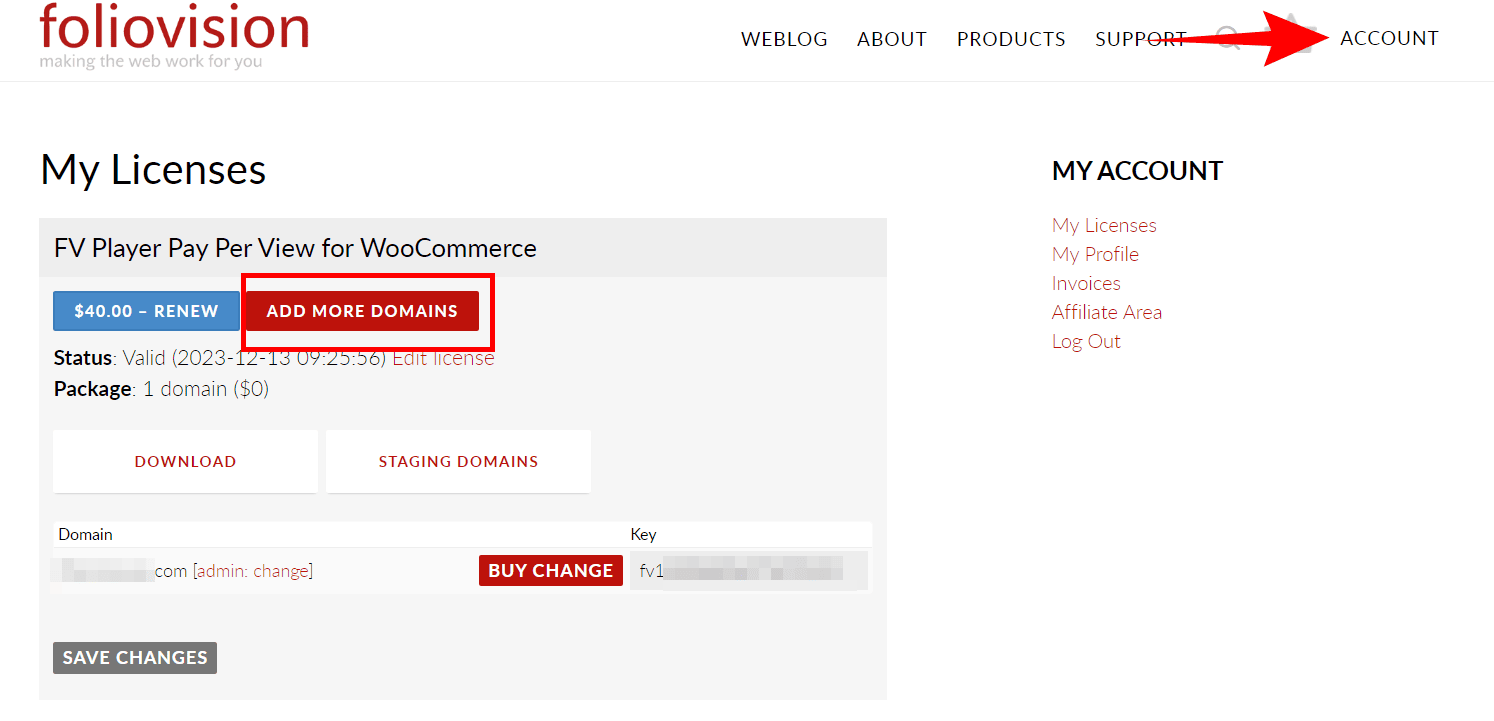Click the BUY CHANGE button
The height and width of the screenshot is (721, 1494).
click(551, 571)
